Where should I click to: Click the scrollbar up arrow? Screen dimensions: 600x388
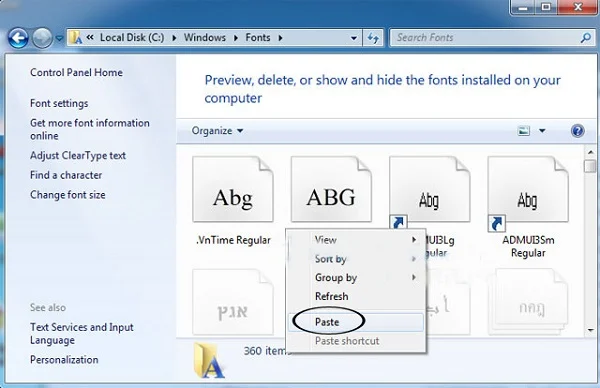(590, 152)
